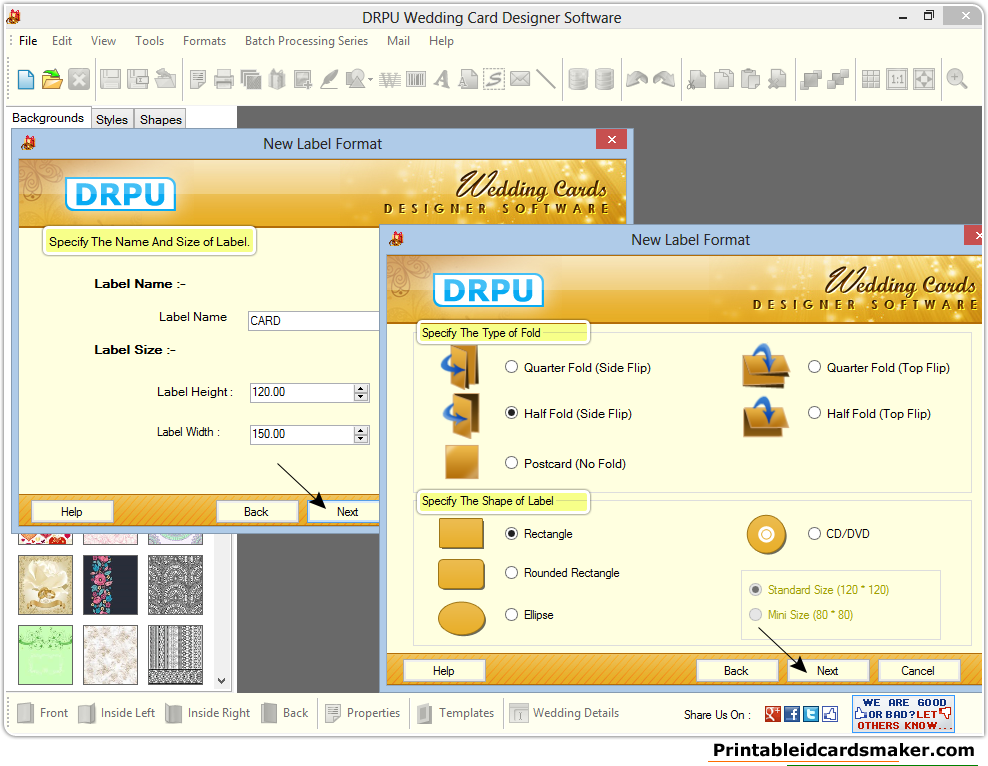This screenshot has width=988, height=766.
Task: Select Quarter Fold (Side Flip) option
Action: [511, 367]
